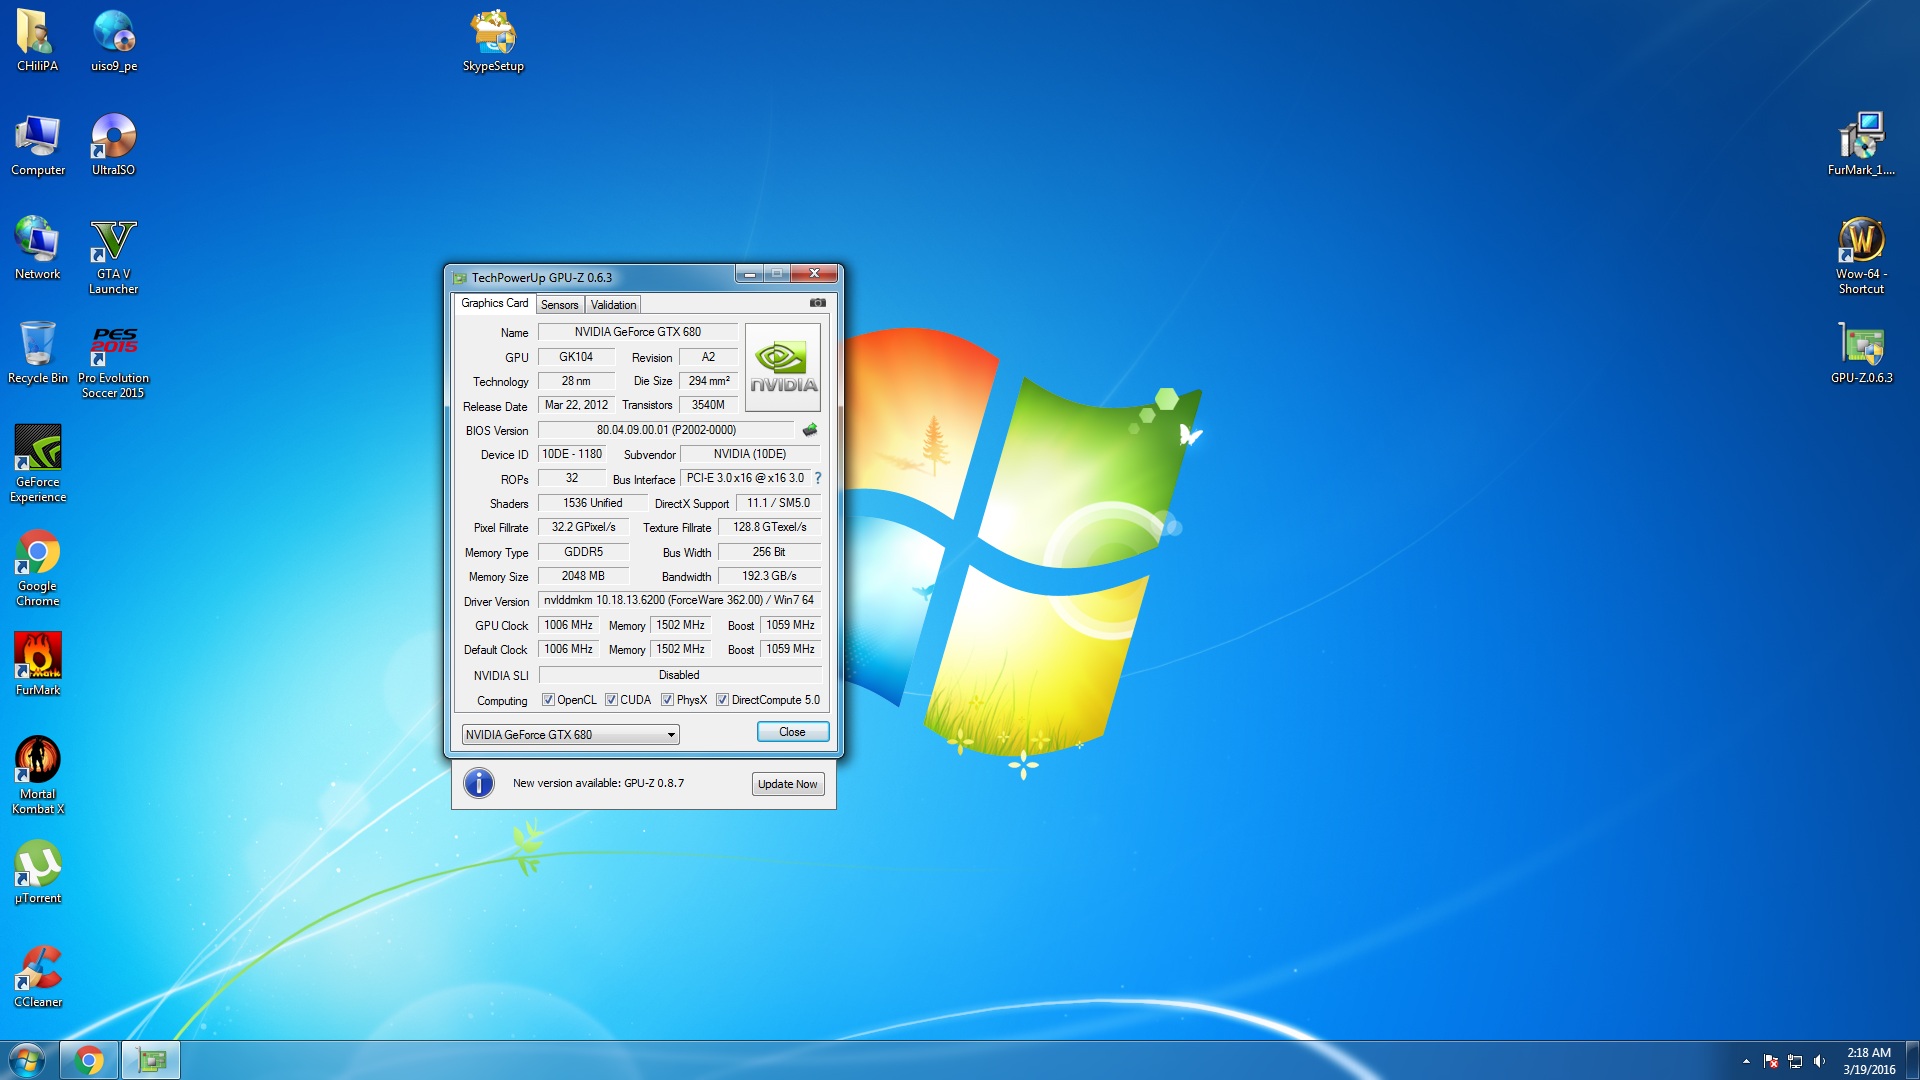Click the GPU-Z screenshot camera icon
1920x1080 pixels.
click(x=817, y=303)
